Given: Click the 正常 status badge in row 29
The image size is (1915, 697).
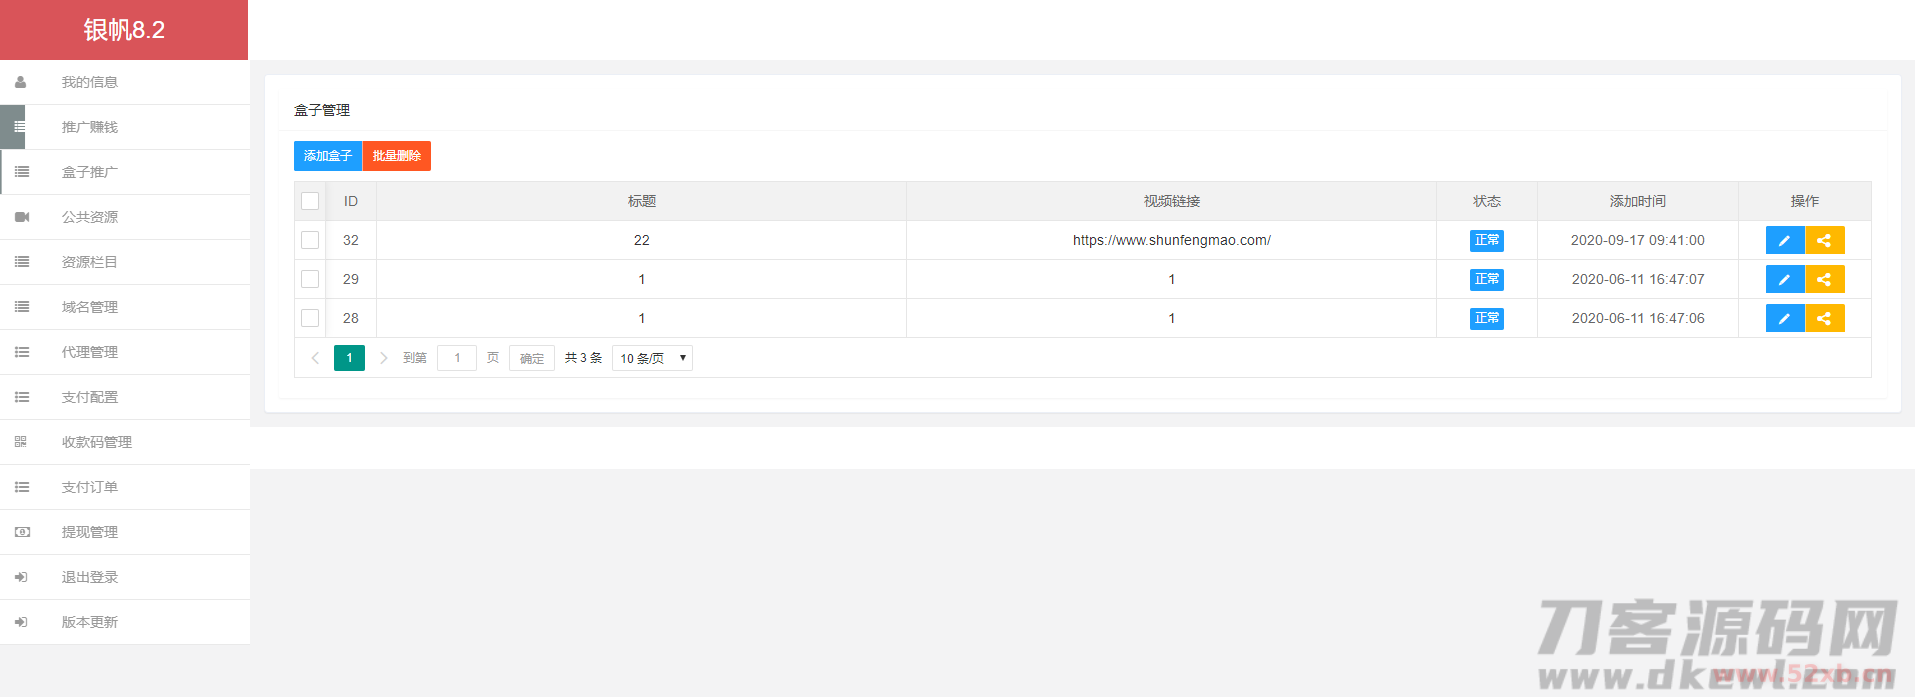Looking at the screenshot, I should tap(1486, 279).
